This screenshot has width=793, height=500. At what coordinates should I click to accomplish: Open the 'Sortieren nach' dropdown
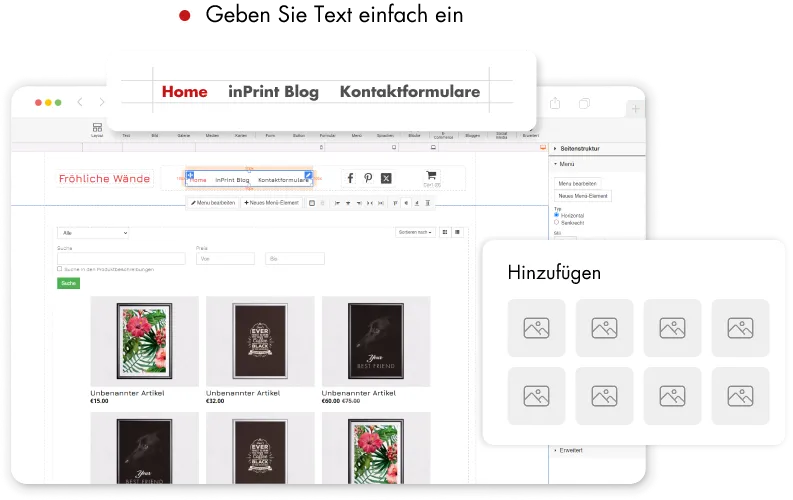[x=415, y=232]
